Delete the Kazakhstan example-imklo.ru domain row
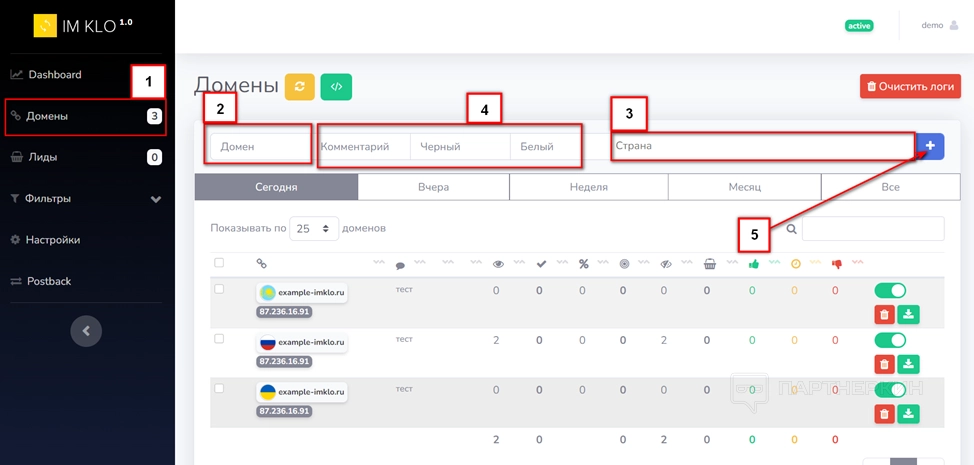 [x=884, y=315]
